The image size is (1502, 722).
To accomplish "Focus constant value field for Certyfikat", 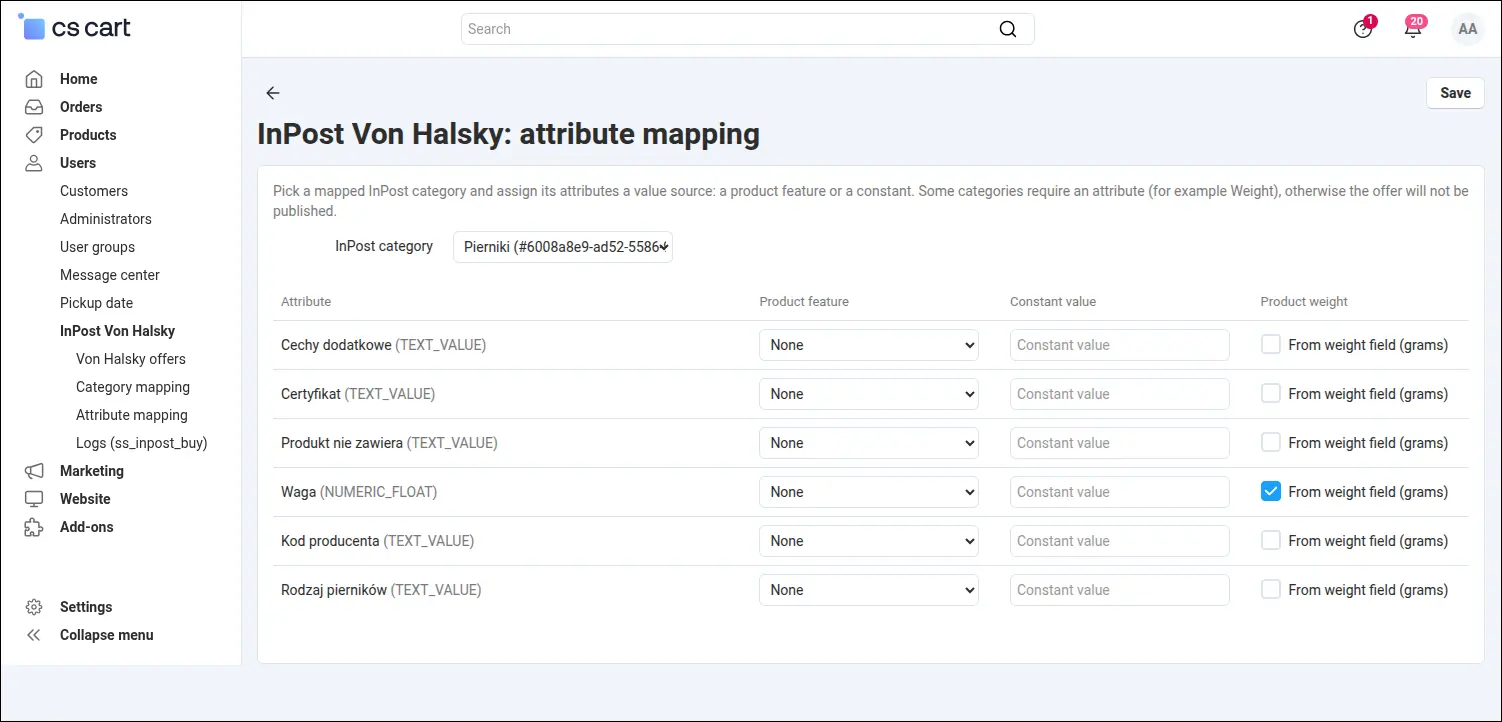I will click(1120, 394).
